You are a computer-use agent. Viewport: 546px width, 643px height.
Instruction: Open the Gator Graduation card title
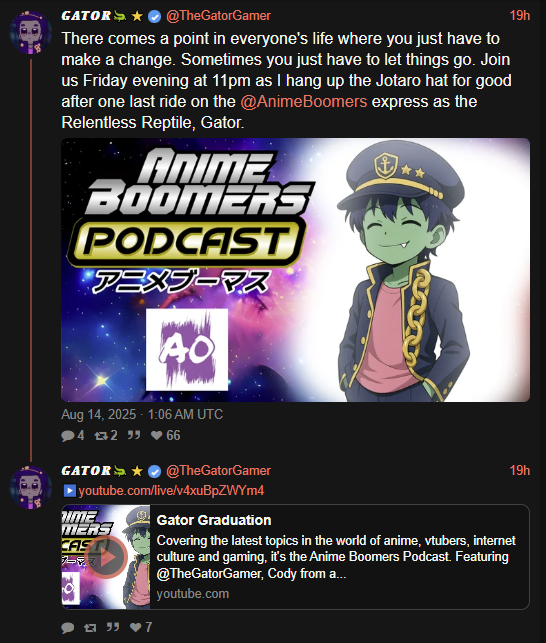click(x=214, y=520)
